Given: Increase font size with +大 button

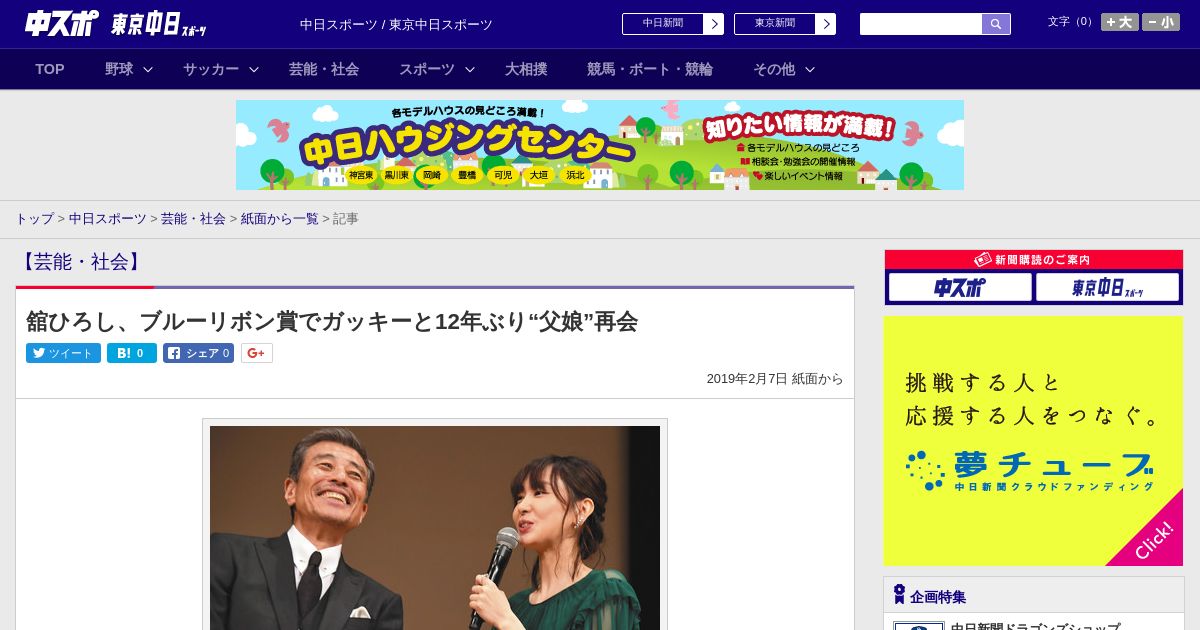Looking at the screenshot, I should [1120, 22].
